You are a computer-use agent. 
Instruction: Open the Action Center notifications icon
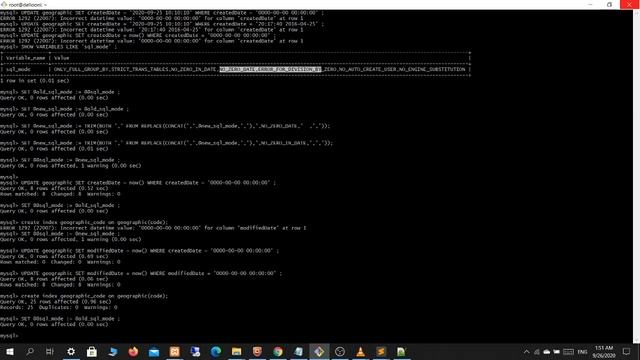click(x=627, y=351)
